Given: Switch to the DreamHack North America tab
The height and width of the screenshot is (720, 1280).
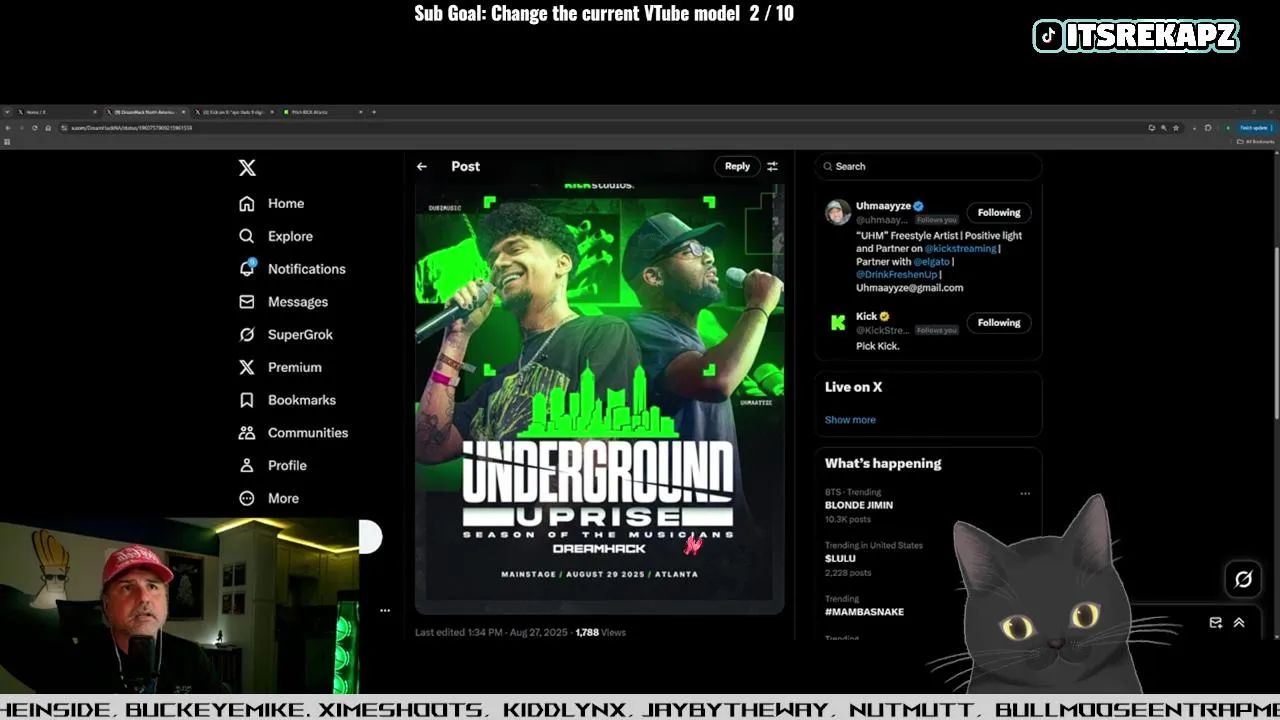Looking at the screenshot, I should (146, 112).
